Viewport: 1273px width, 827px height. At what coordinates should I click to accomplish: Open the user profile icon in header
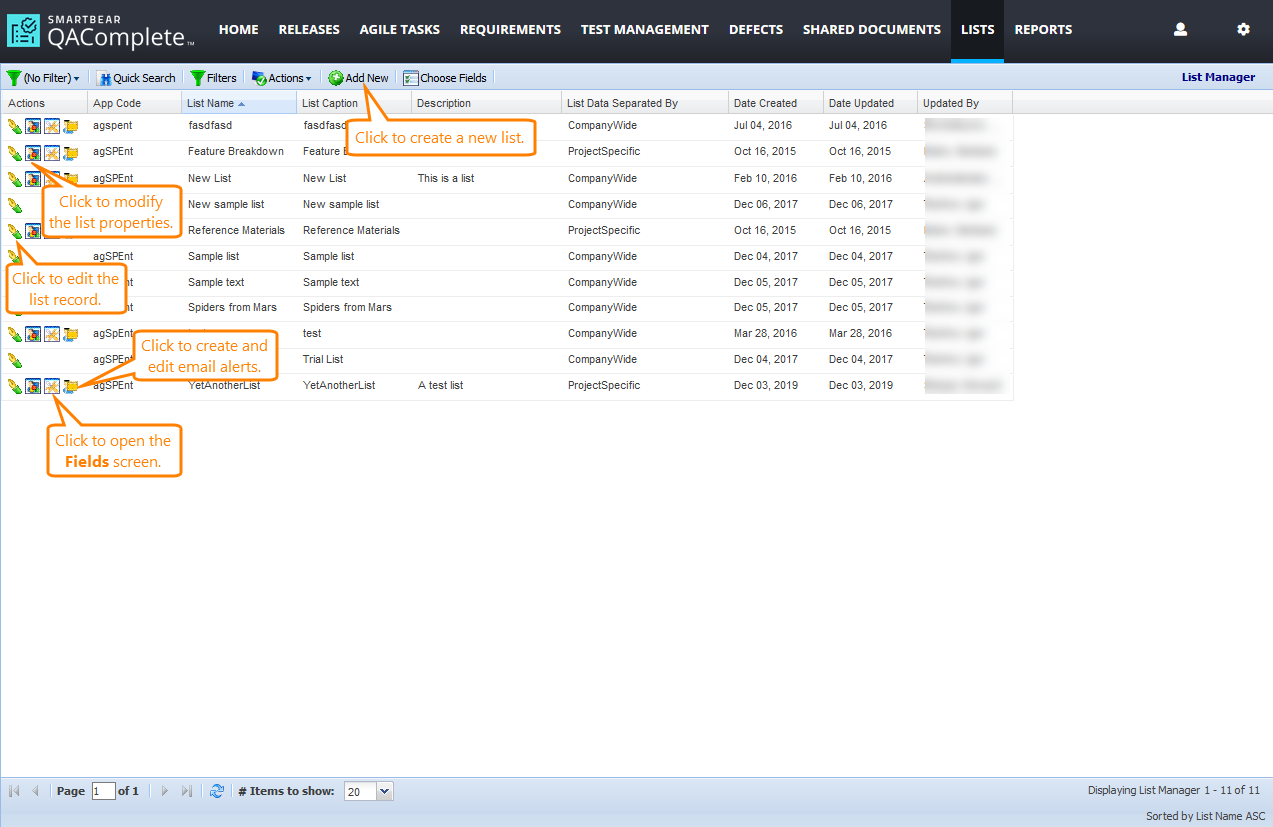(x=1180, y=30)
